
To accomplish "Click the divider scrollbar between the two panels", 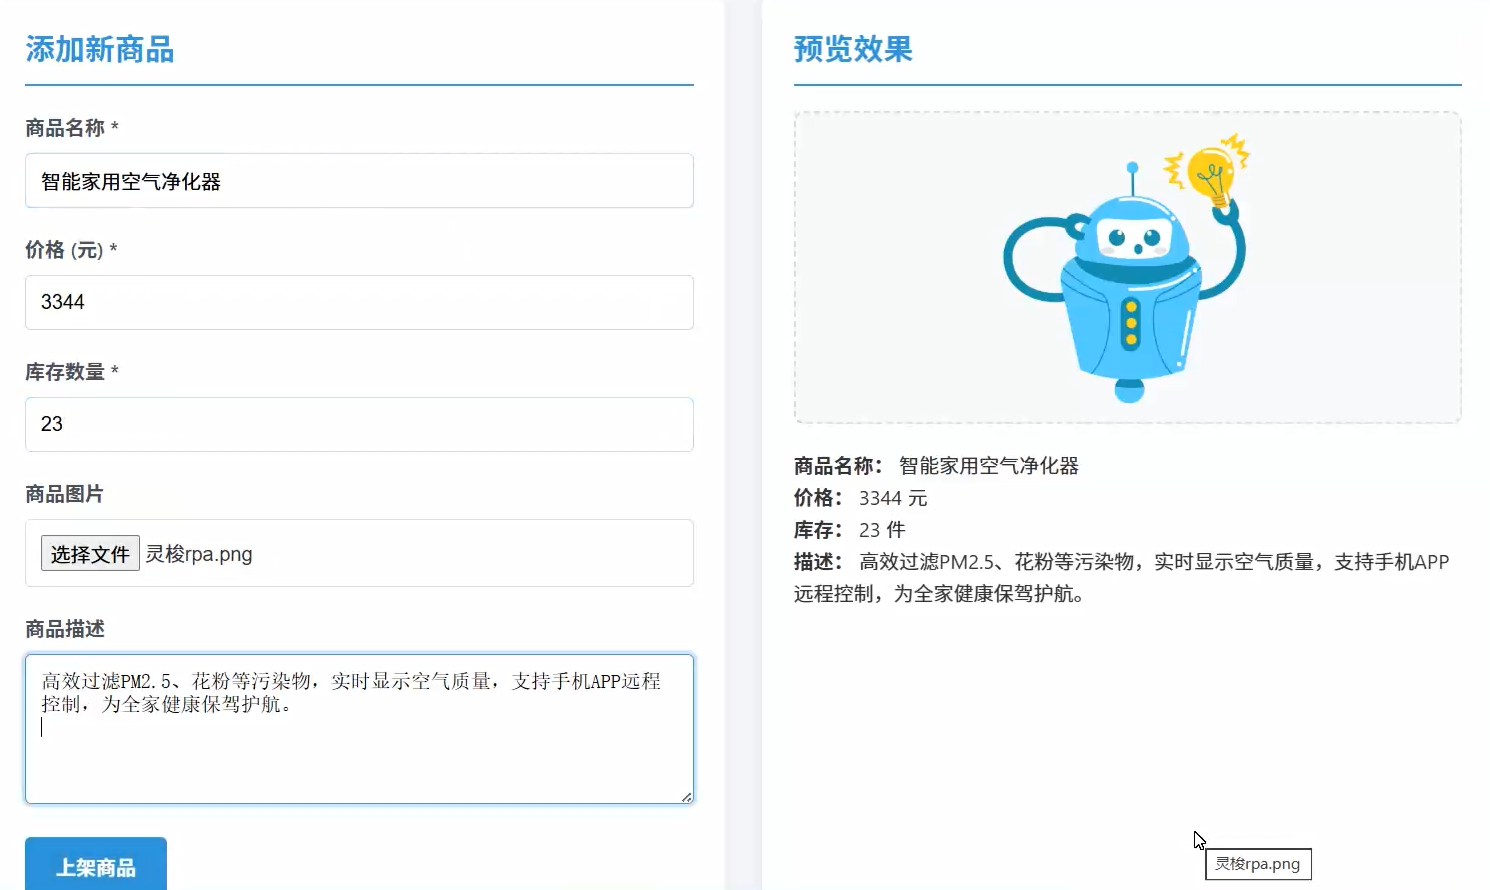I will (x=742, y=445).
